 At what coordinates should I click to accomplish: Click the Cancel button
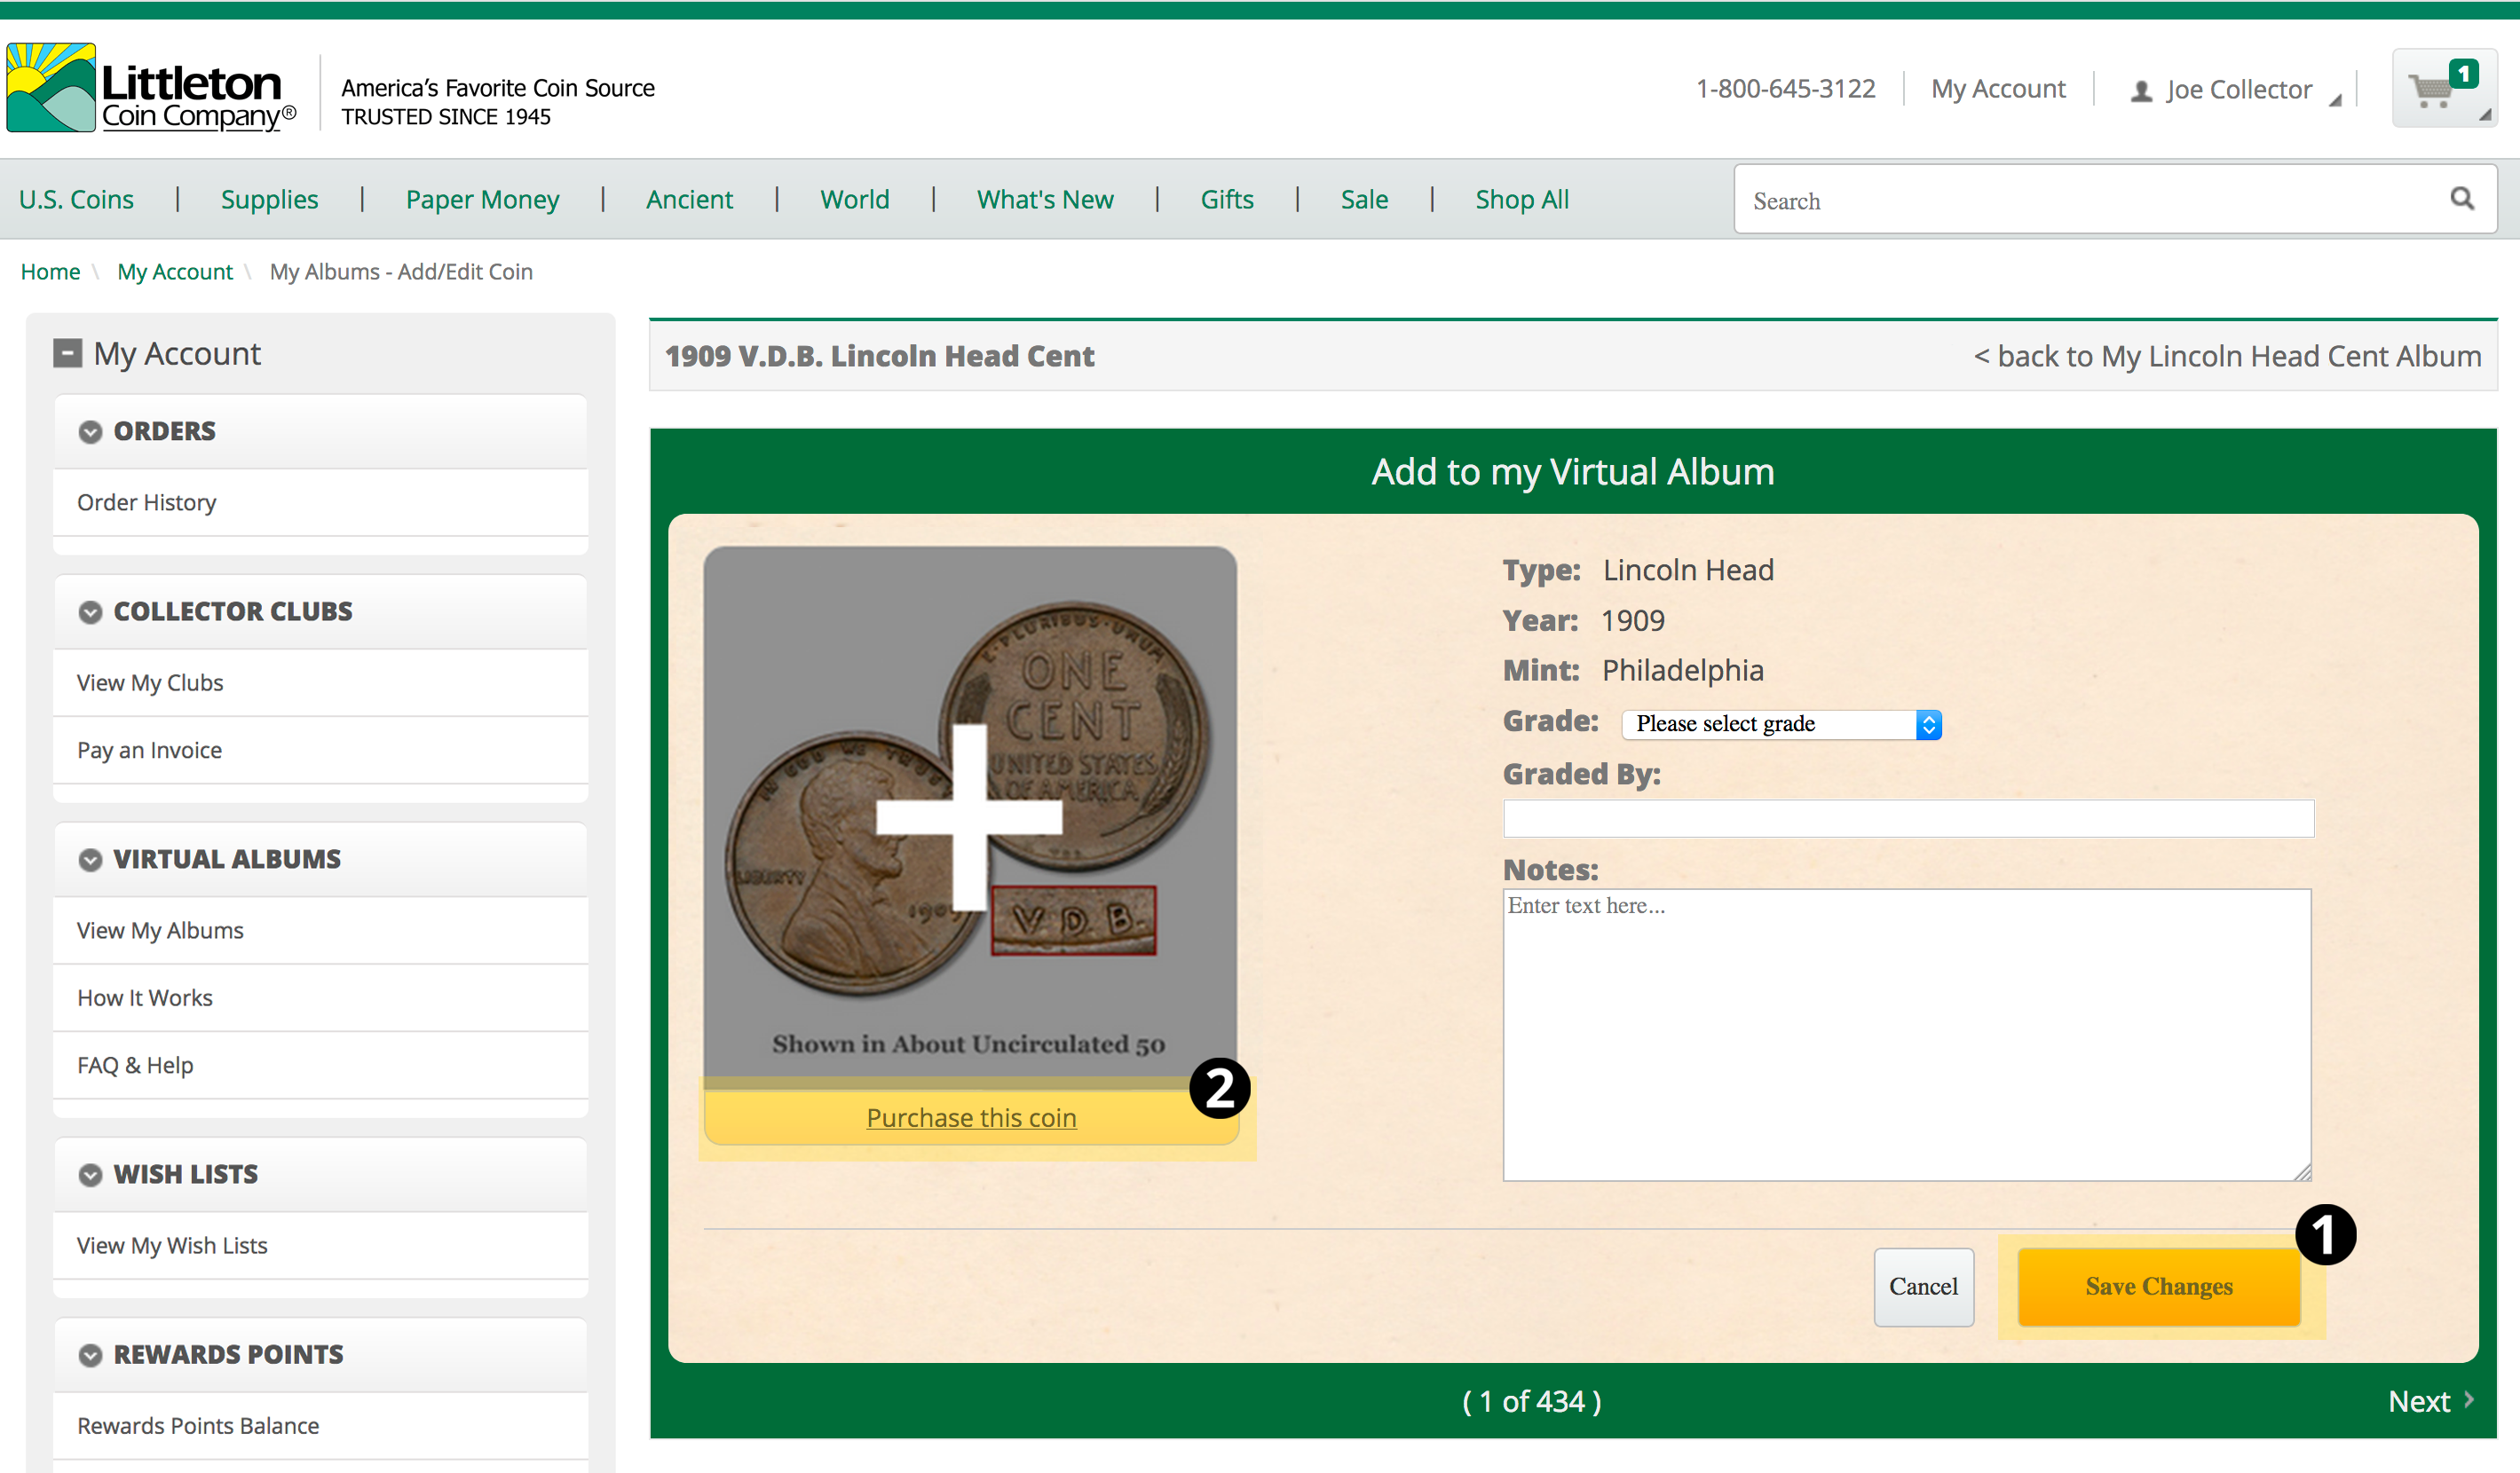(1923, 1286)
